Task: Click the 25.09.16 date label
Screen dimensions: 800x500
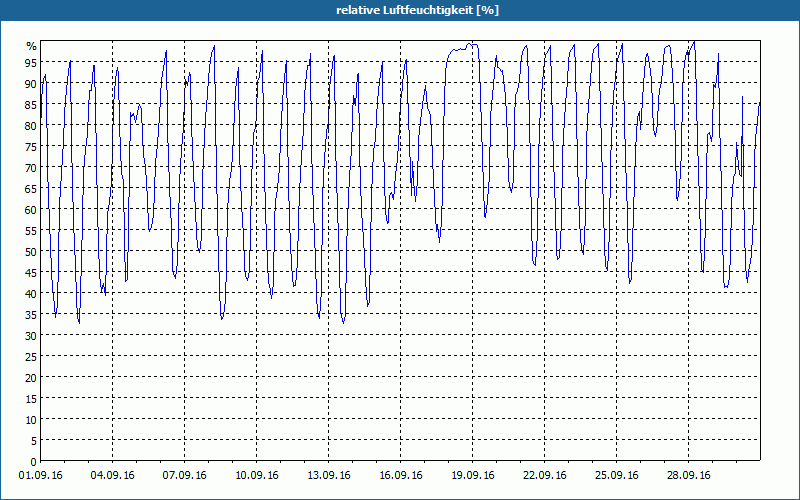Action: [616, 476]
